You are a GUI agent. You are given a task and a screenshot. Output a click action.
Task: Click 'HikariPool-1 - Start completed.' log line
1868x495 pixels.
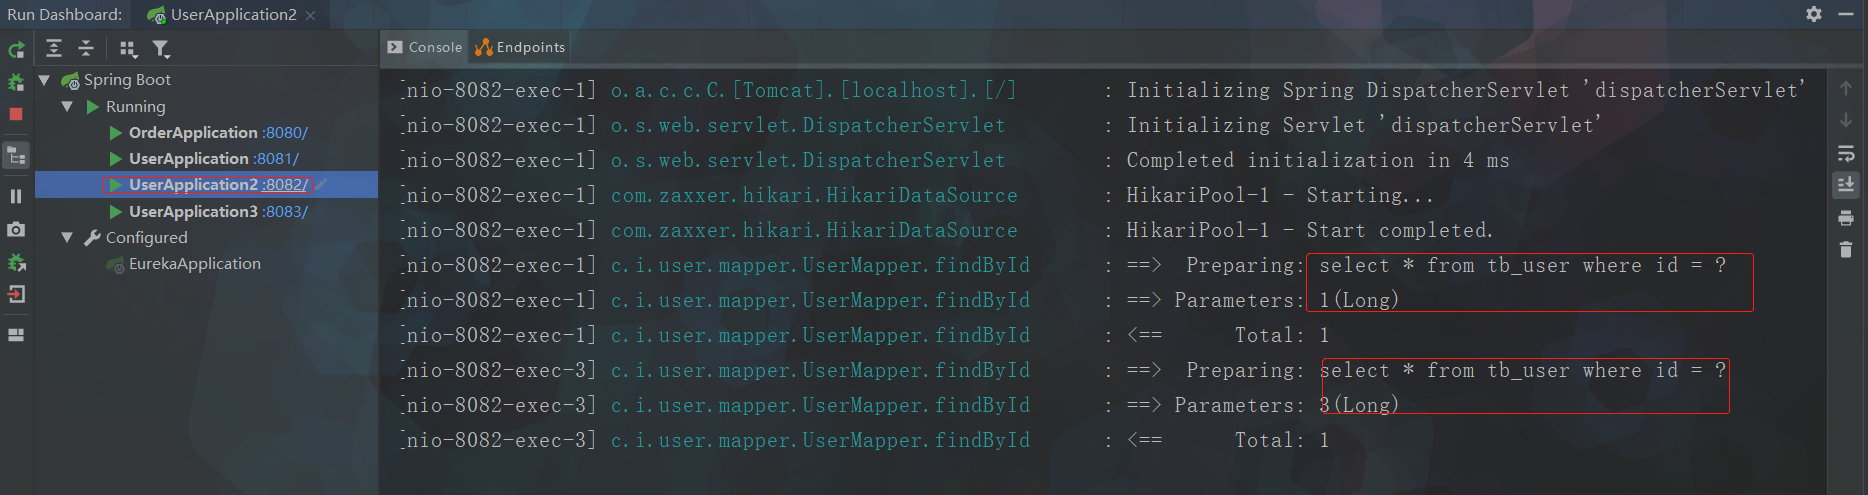pos(1310,231)
